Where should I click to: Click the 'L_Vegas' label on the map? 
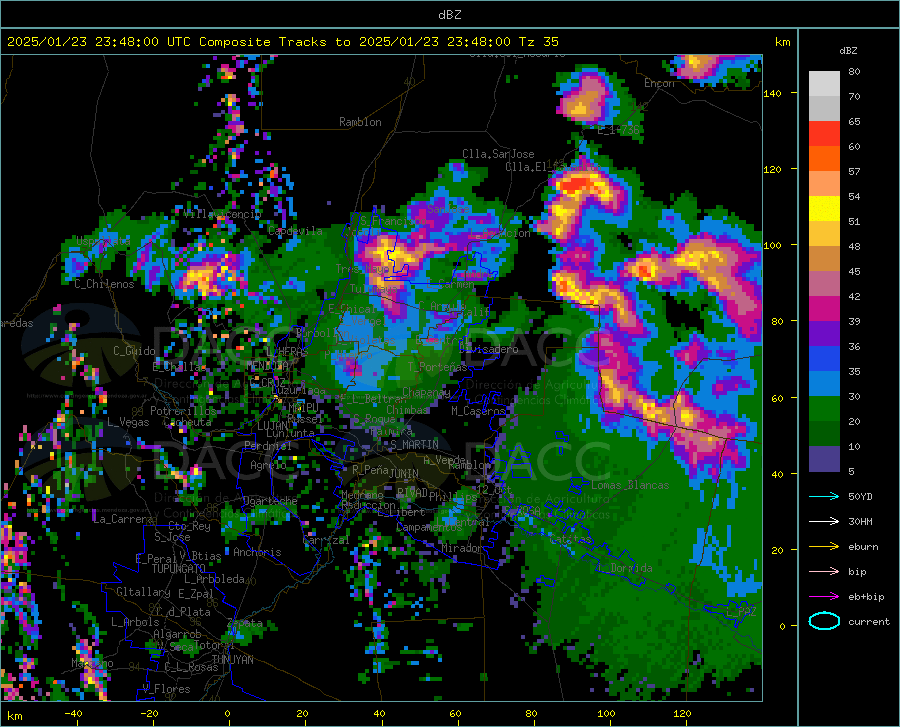128,422
